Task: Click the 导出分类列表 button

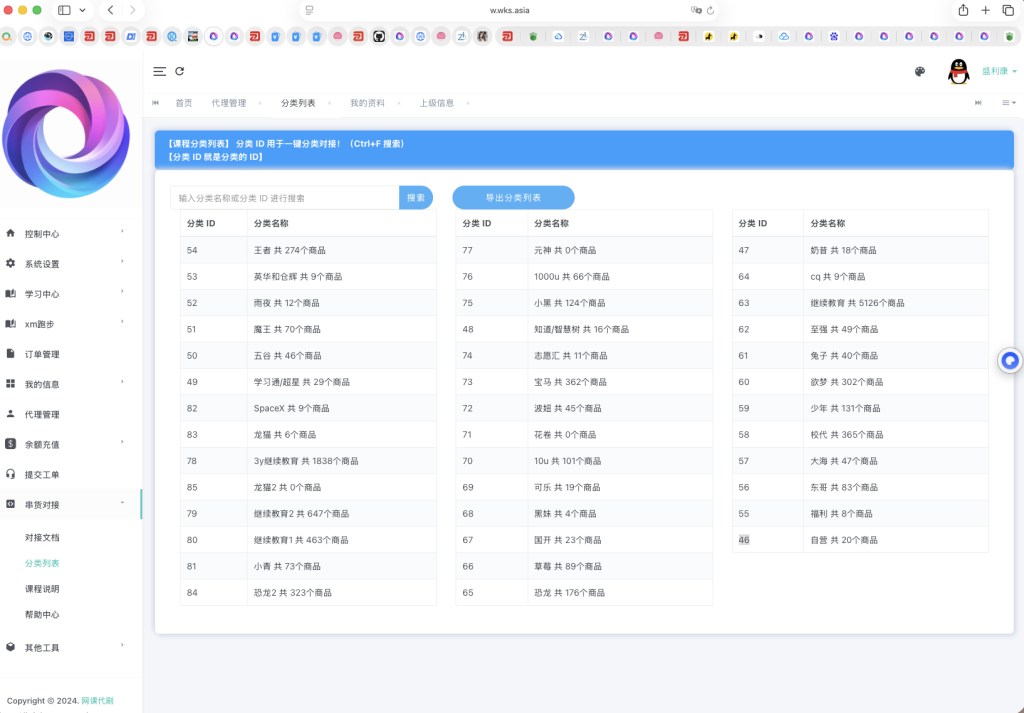Action: point(513,198)
